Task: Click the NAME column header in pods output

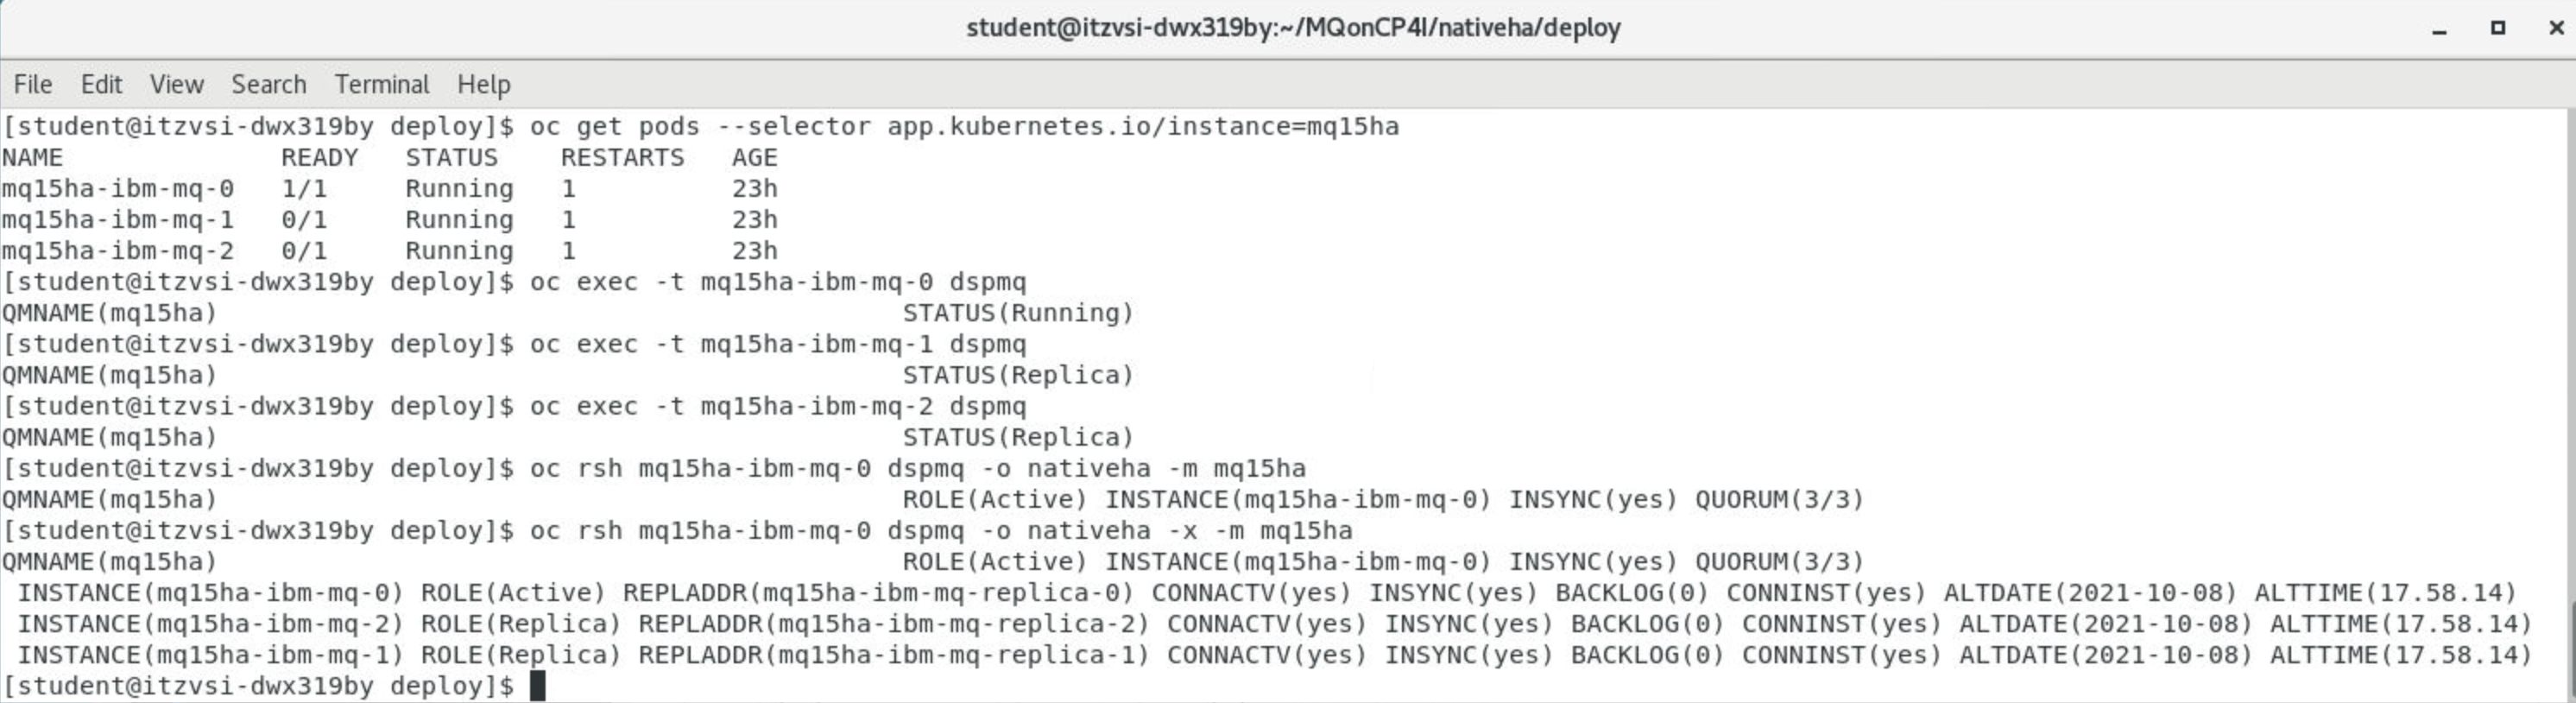Action: [x=32, y=158]
